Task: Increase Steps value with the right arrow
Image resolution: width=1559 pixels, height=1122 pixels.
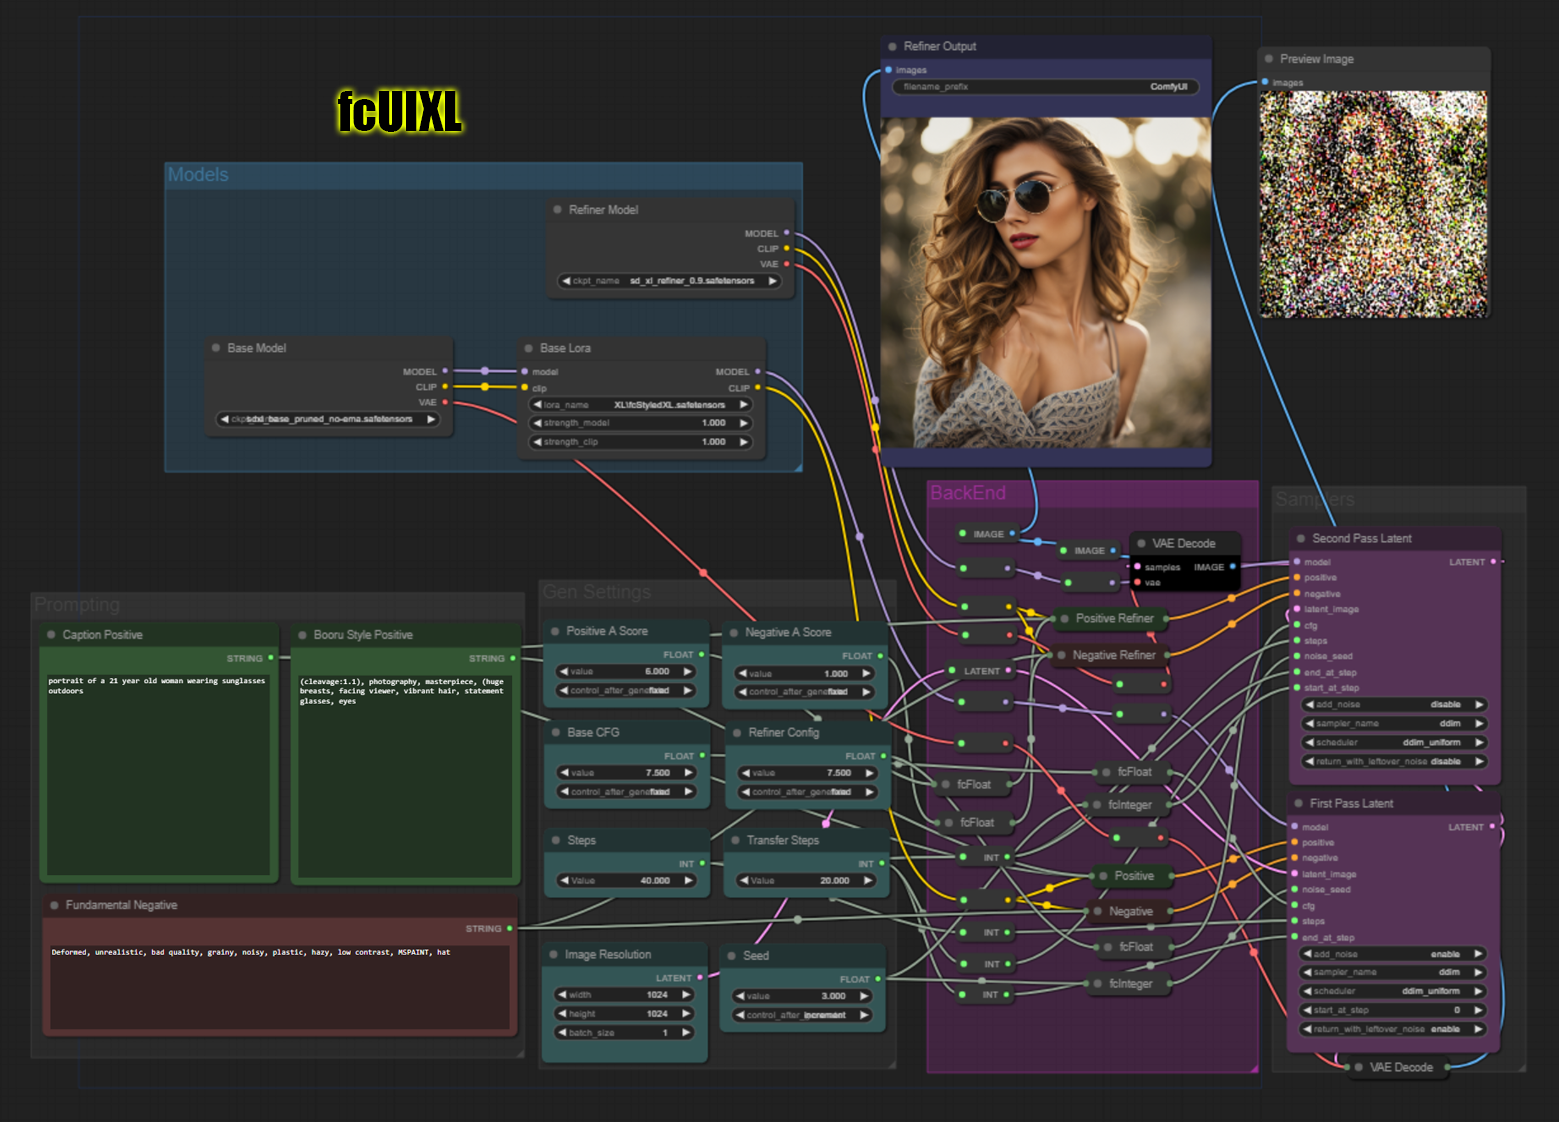Action: (688, 881)
